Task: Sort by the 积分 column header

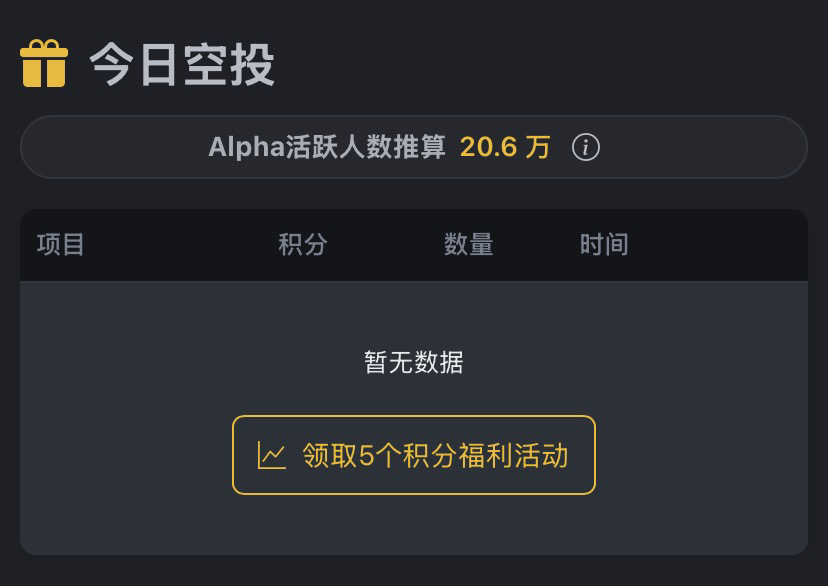Action: (303, 244)
